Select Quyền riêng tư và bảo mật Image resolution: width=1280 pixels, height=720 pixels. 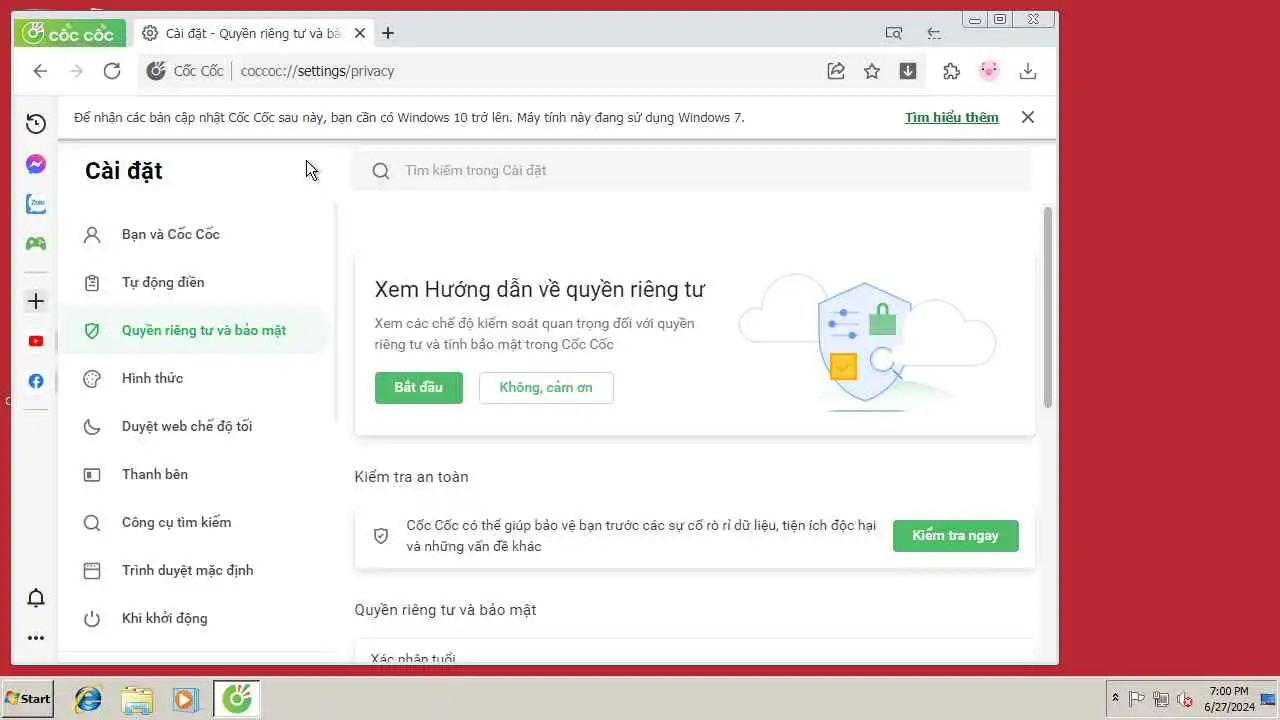(x=194, y=330)
